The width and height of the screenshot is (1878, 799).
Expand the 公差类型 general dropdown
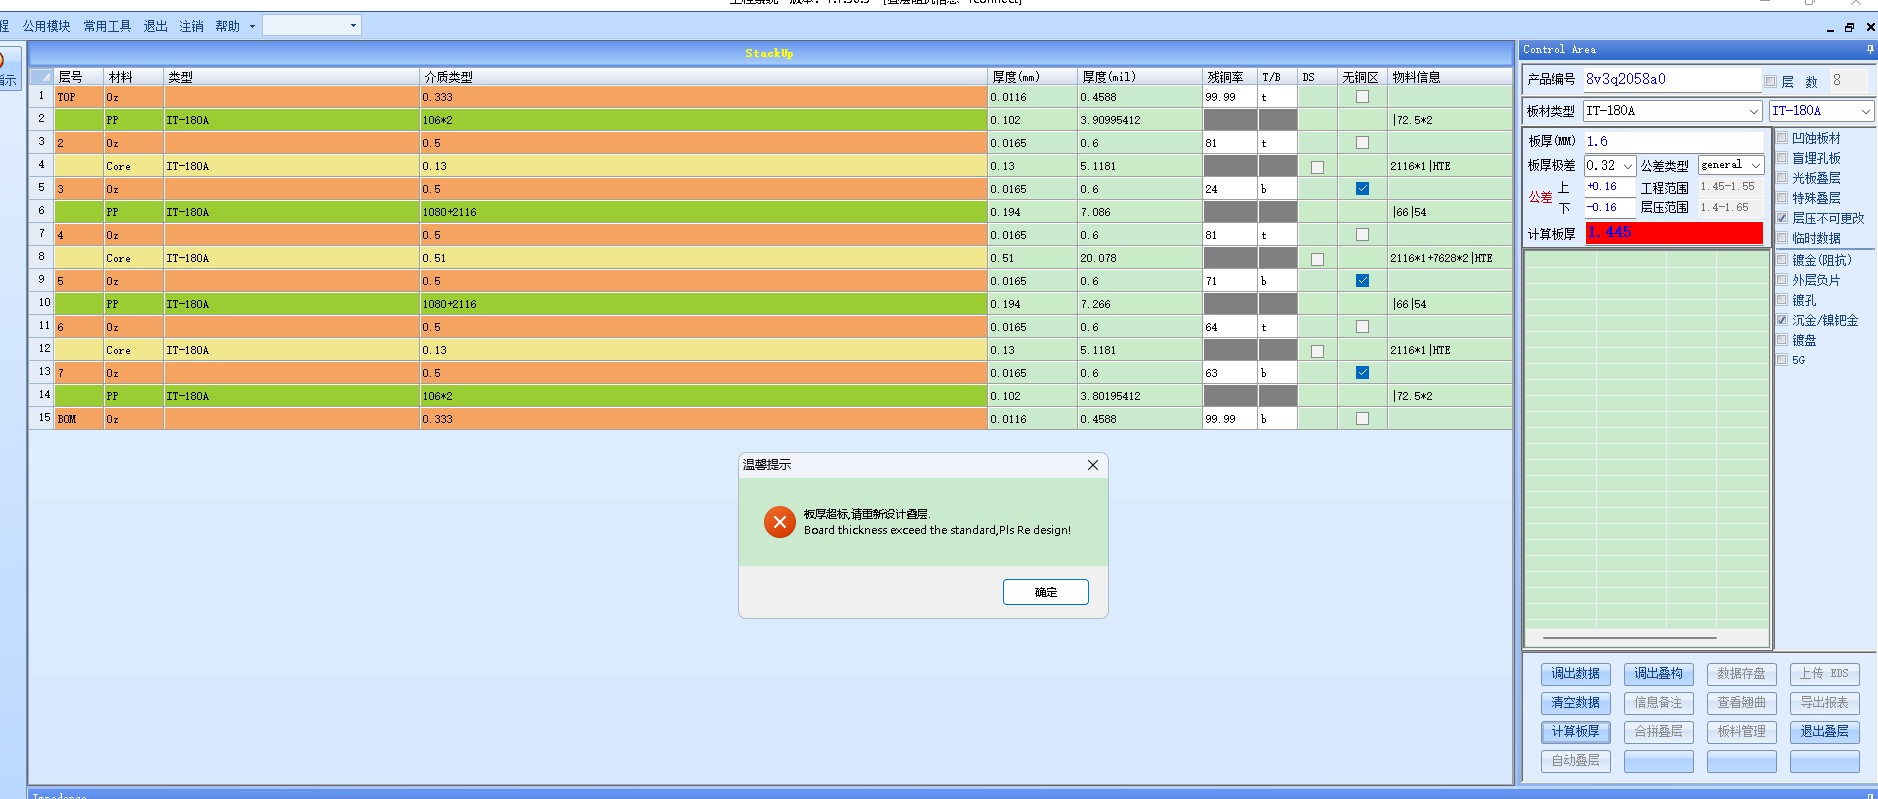[x=1731, y=165]
